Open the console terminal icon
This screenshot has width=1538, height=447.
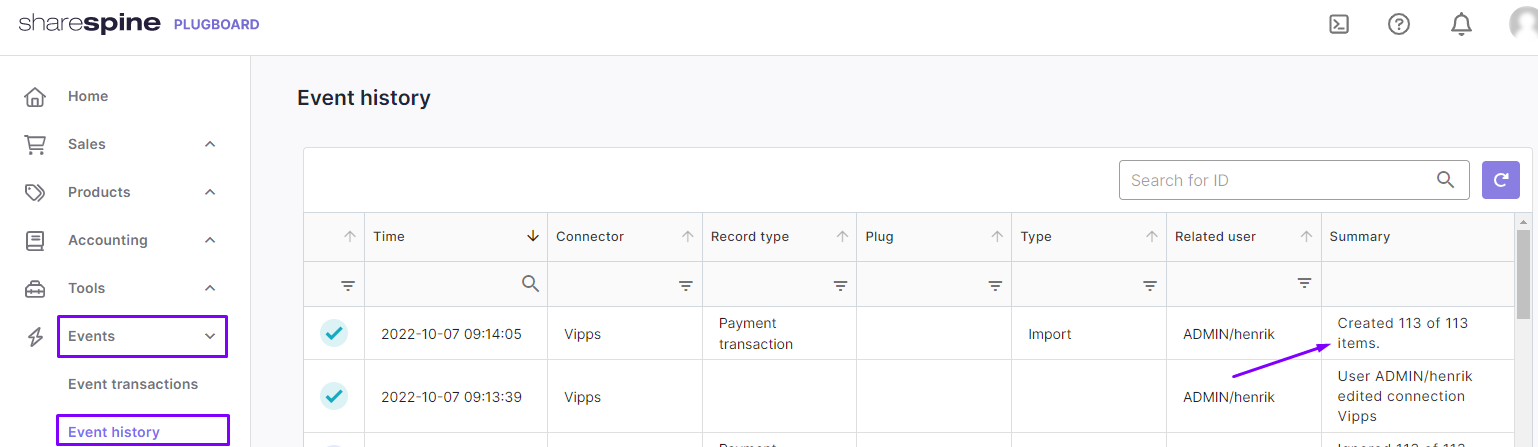[x=1339, y=24]
